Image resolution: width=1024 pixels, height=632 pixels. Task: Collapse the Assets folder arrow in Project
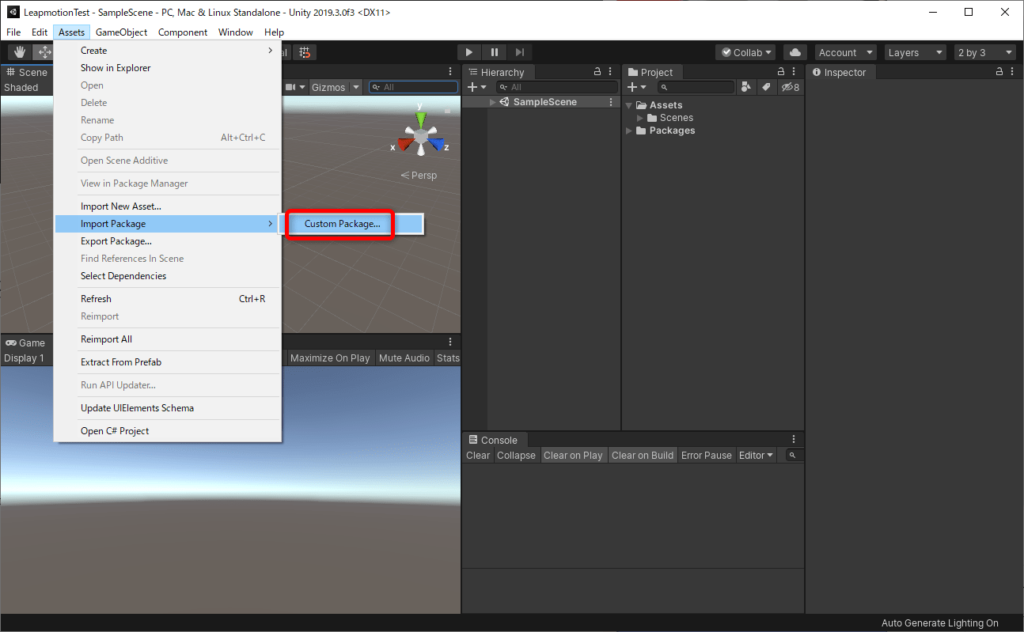(629, 105)
